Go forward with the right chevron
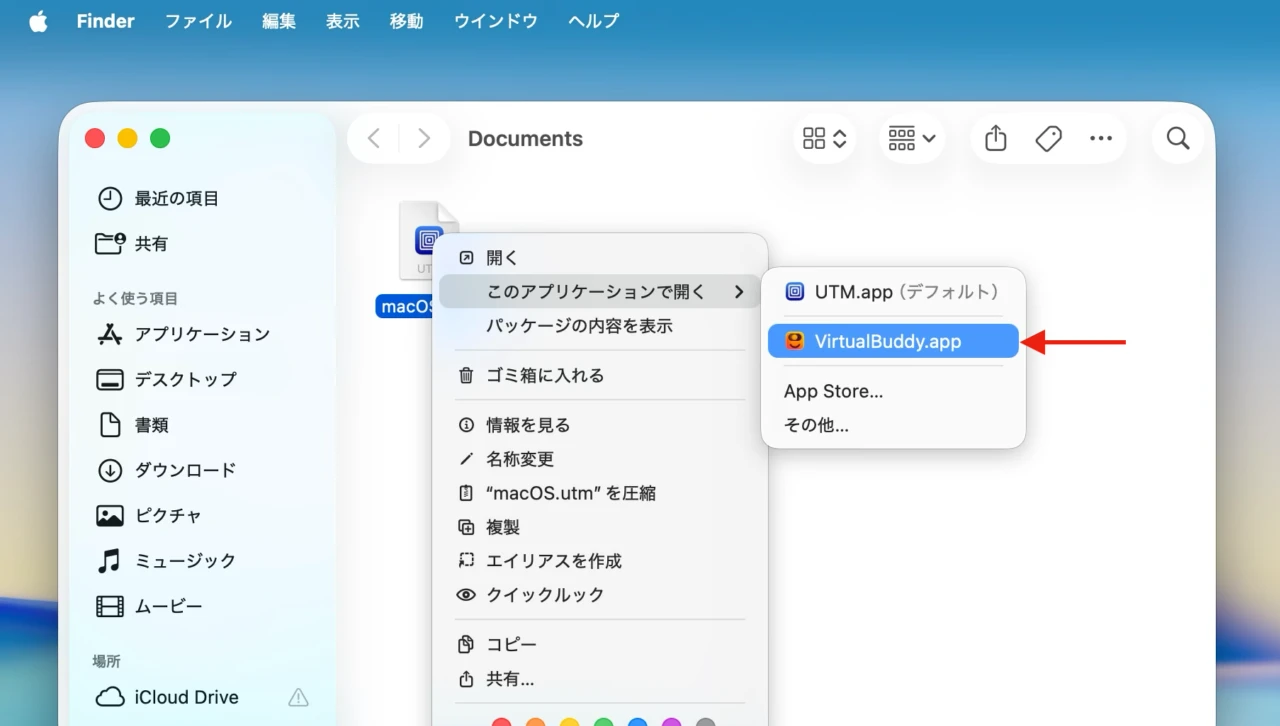 (424, 139)
